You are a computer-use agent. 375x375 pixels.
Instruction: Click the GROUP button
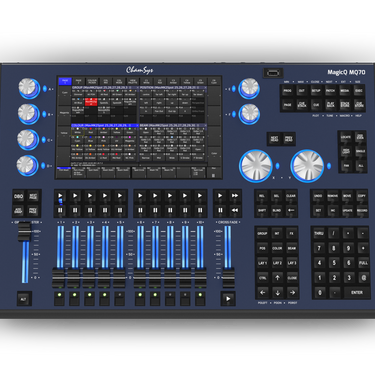click(263, 234)
